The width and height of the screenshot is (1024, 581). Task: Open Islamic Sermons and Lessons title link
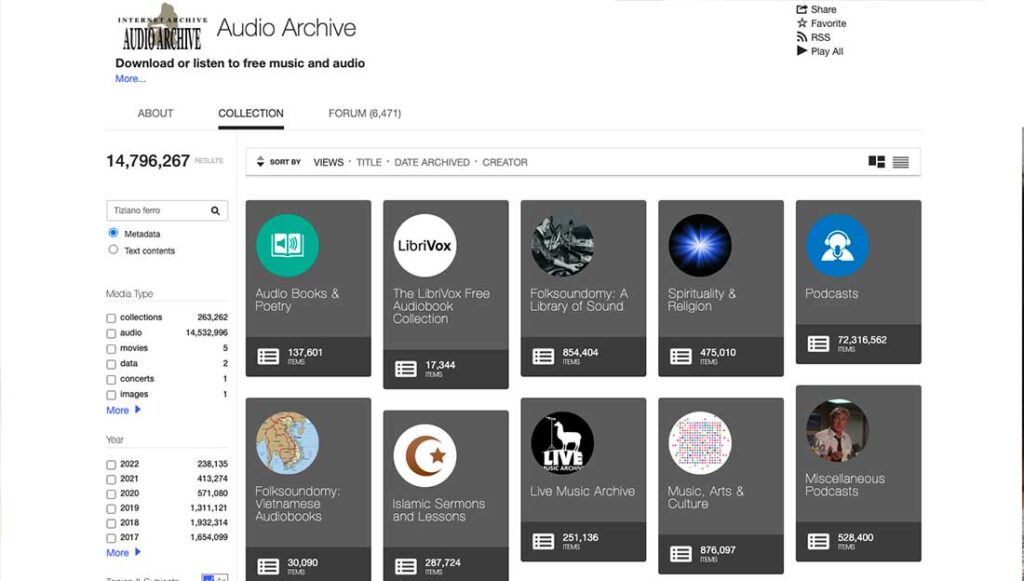(439, 510)
